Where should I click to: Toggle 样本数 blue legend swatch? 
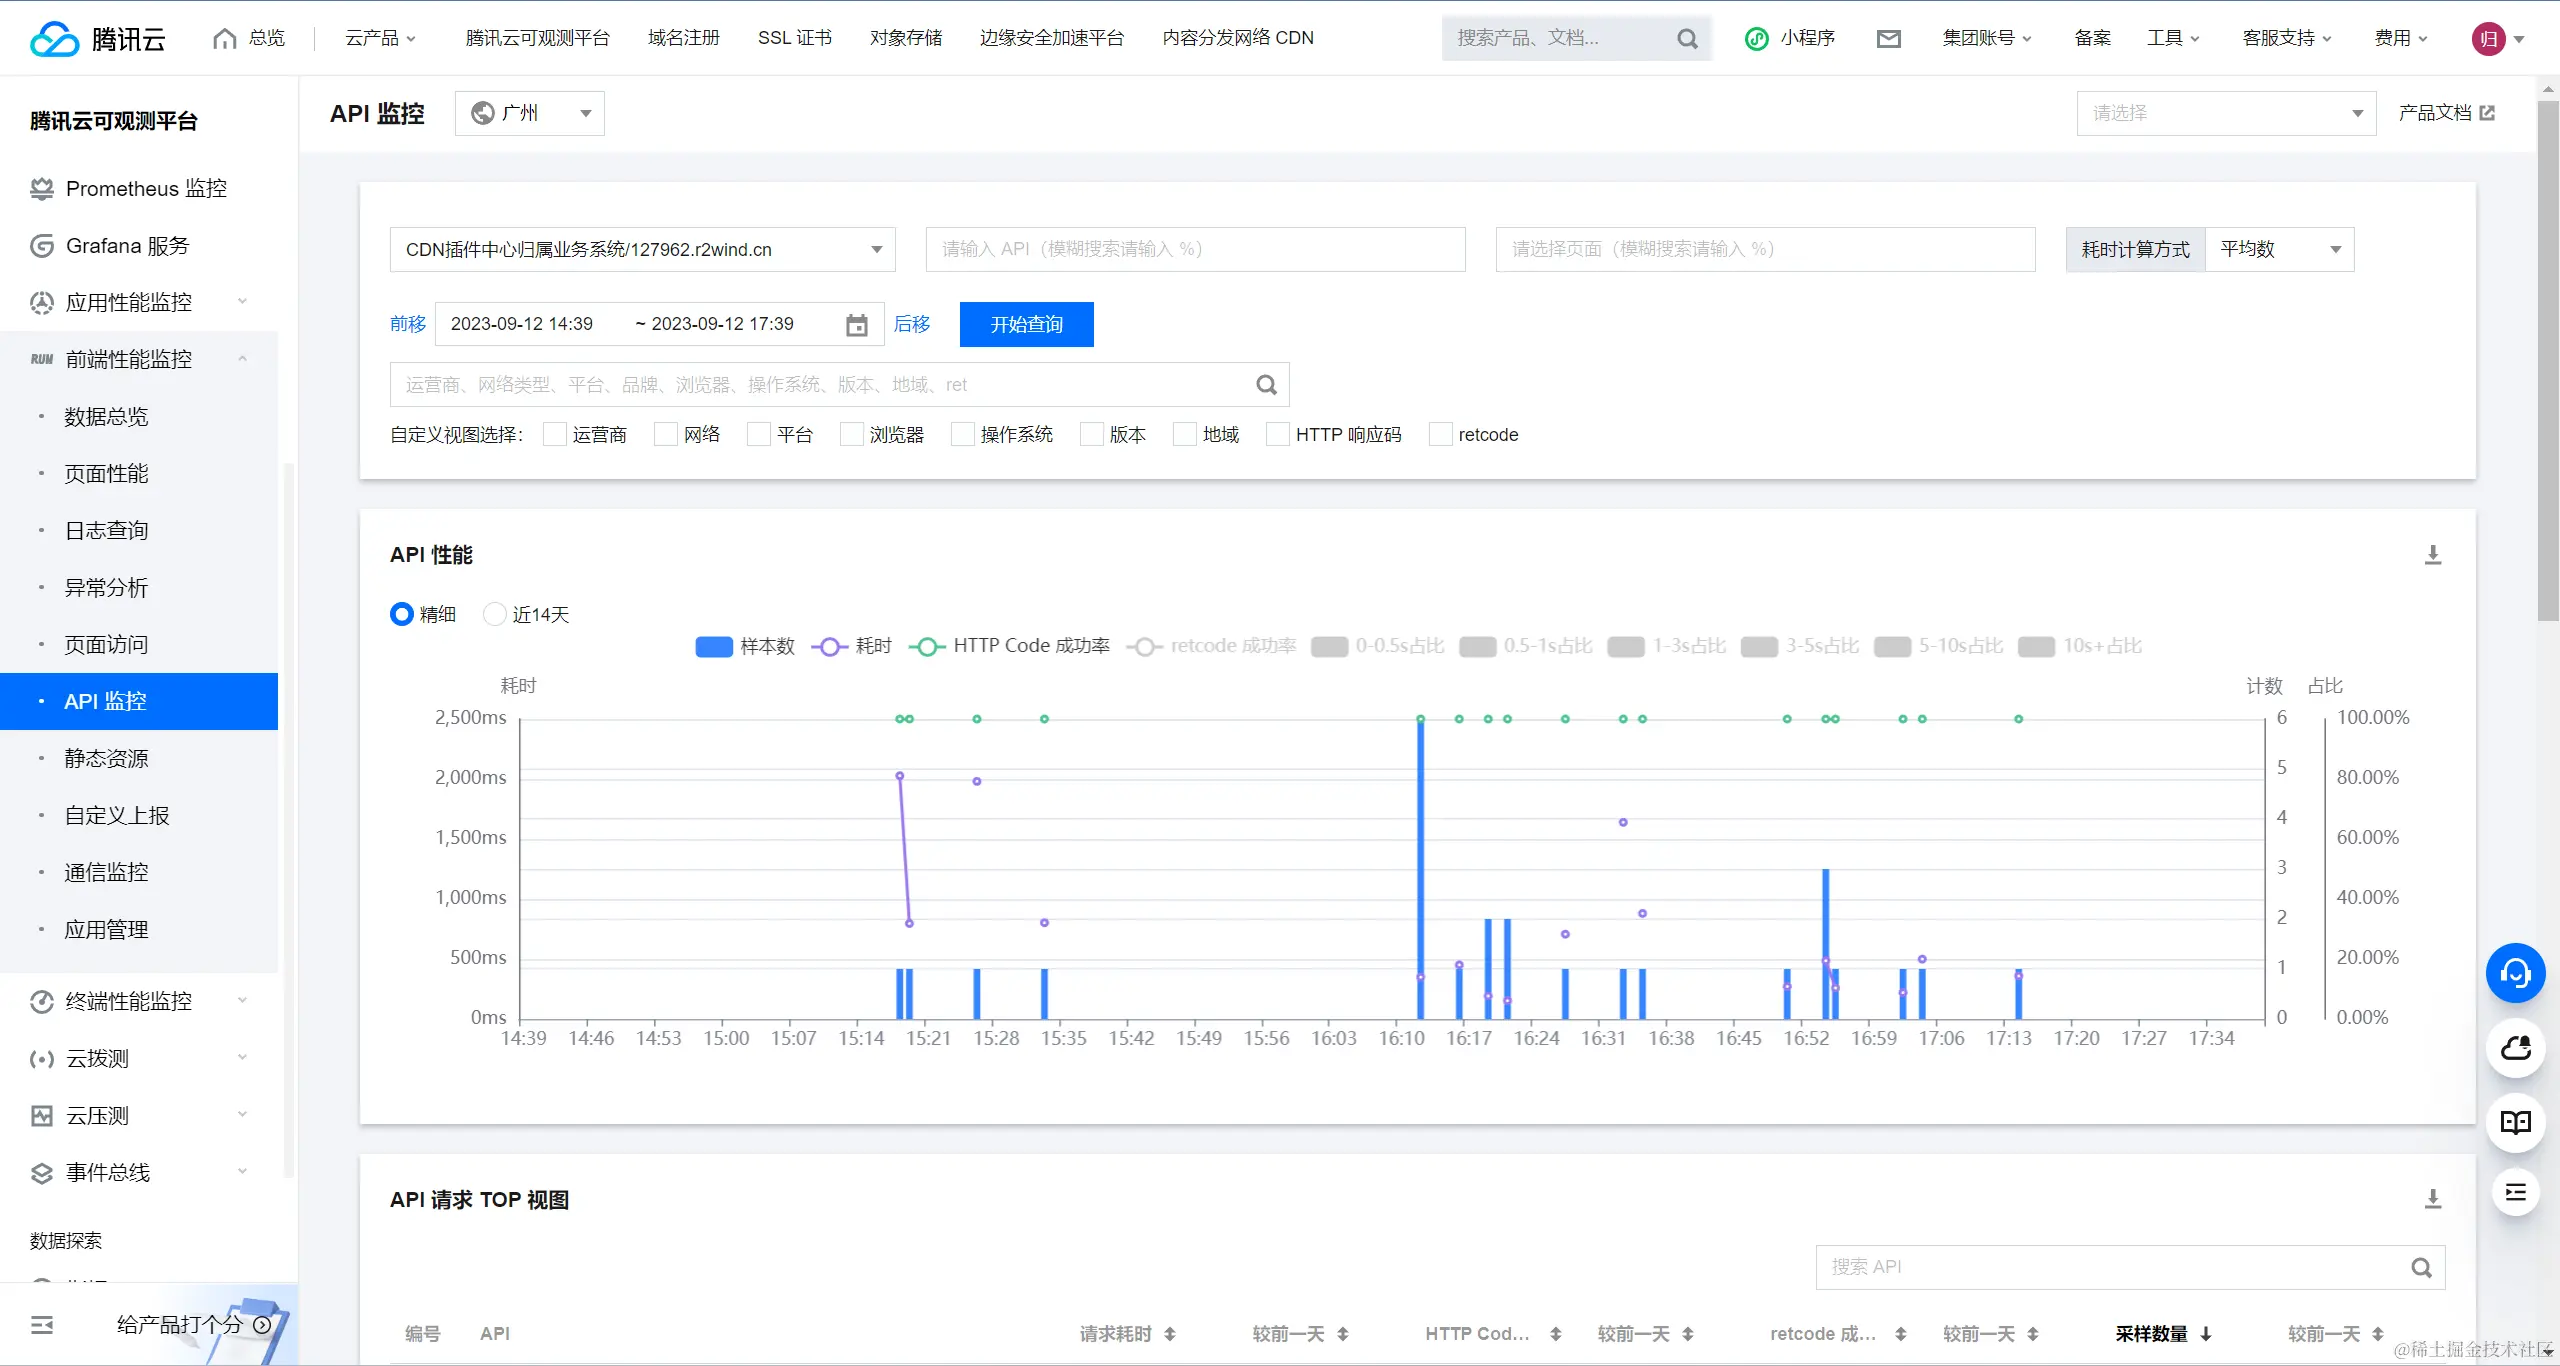tap(714, 646)
